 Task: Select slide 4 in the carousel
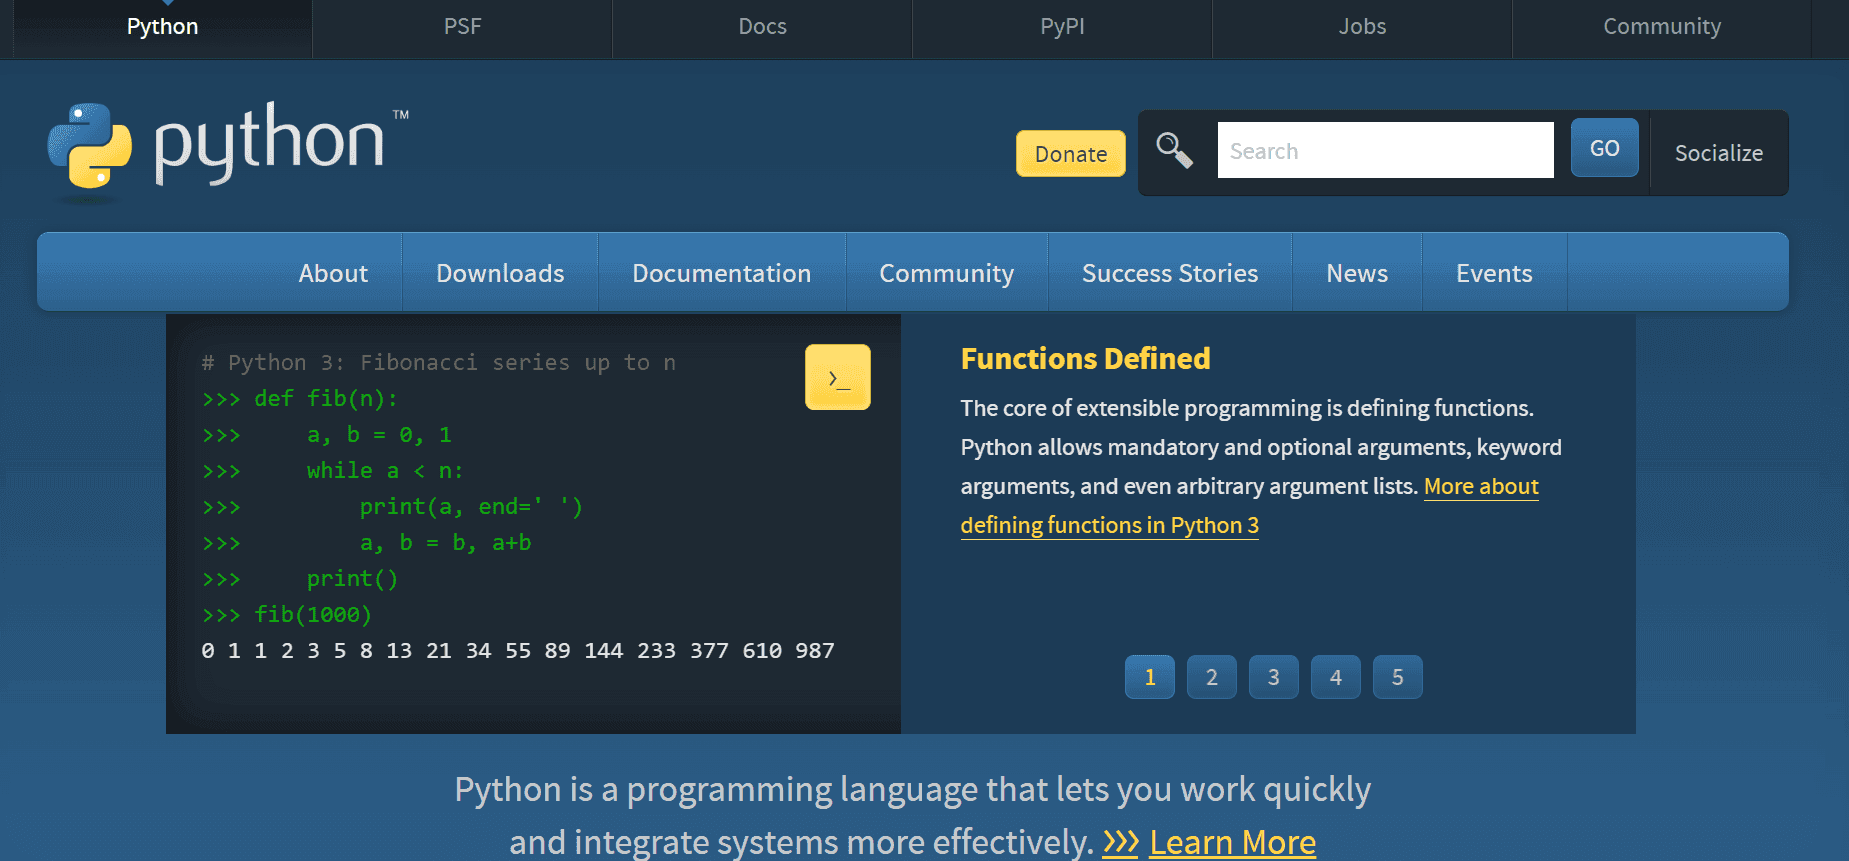1336,677
